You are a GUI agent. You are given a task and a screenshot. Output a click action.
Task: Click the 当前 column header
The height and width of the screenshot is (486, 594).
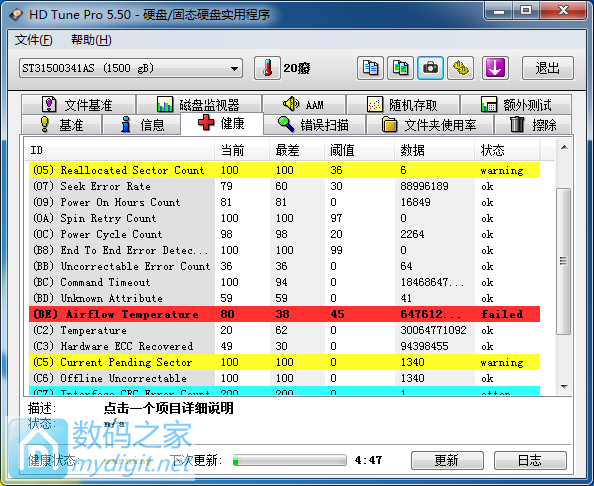coord(242,150)
